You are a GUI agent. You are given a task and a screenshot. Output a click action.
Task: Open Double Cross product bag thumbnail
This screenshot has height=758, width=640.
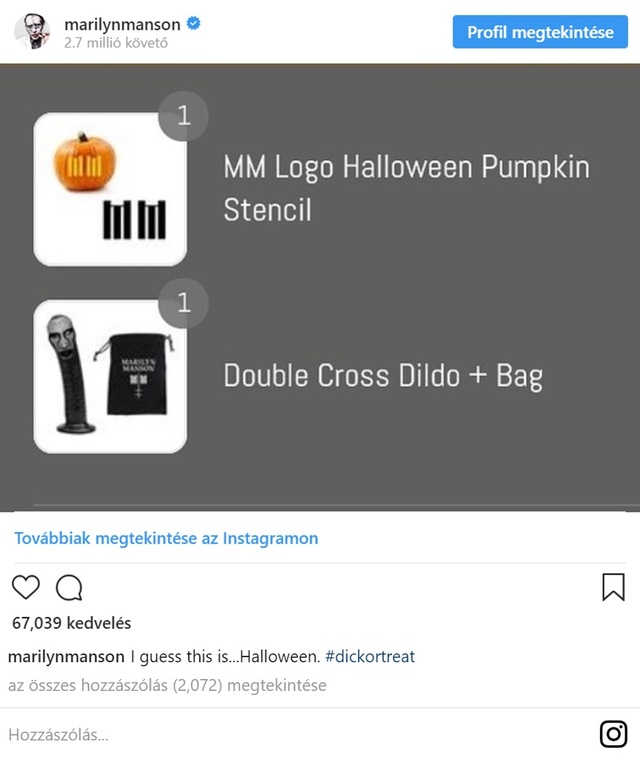click(x=110, y=377)
